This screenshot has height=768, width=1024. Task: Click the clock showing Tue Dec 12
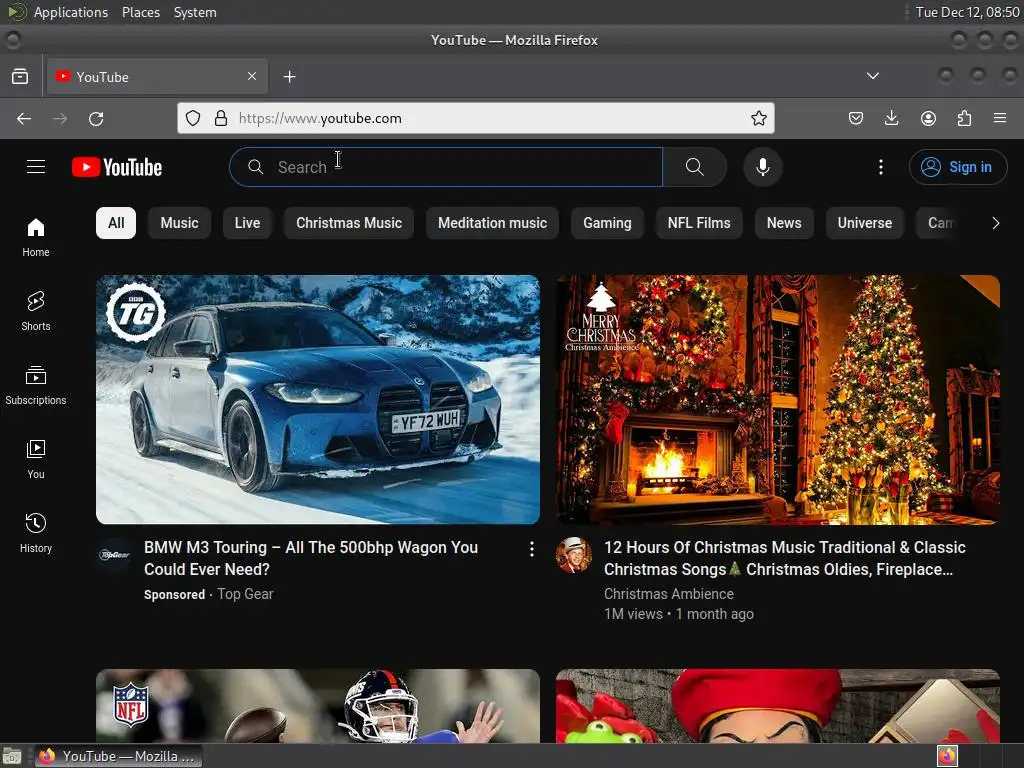(967, 12)
